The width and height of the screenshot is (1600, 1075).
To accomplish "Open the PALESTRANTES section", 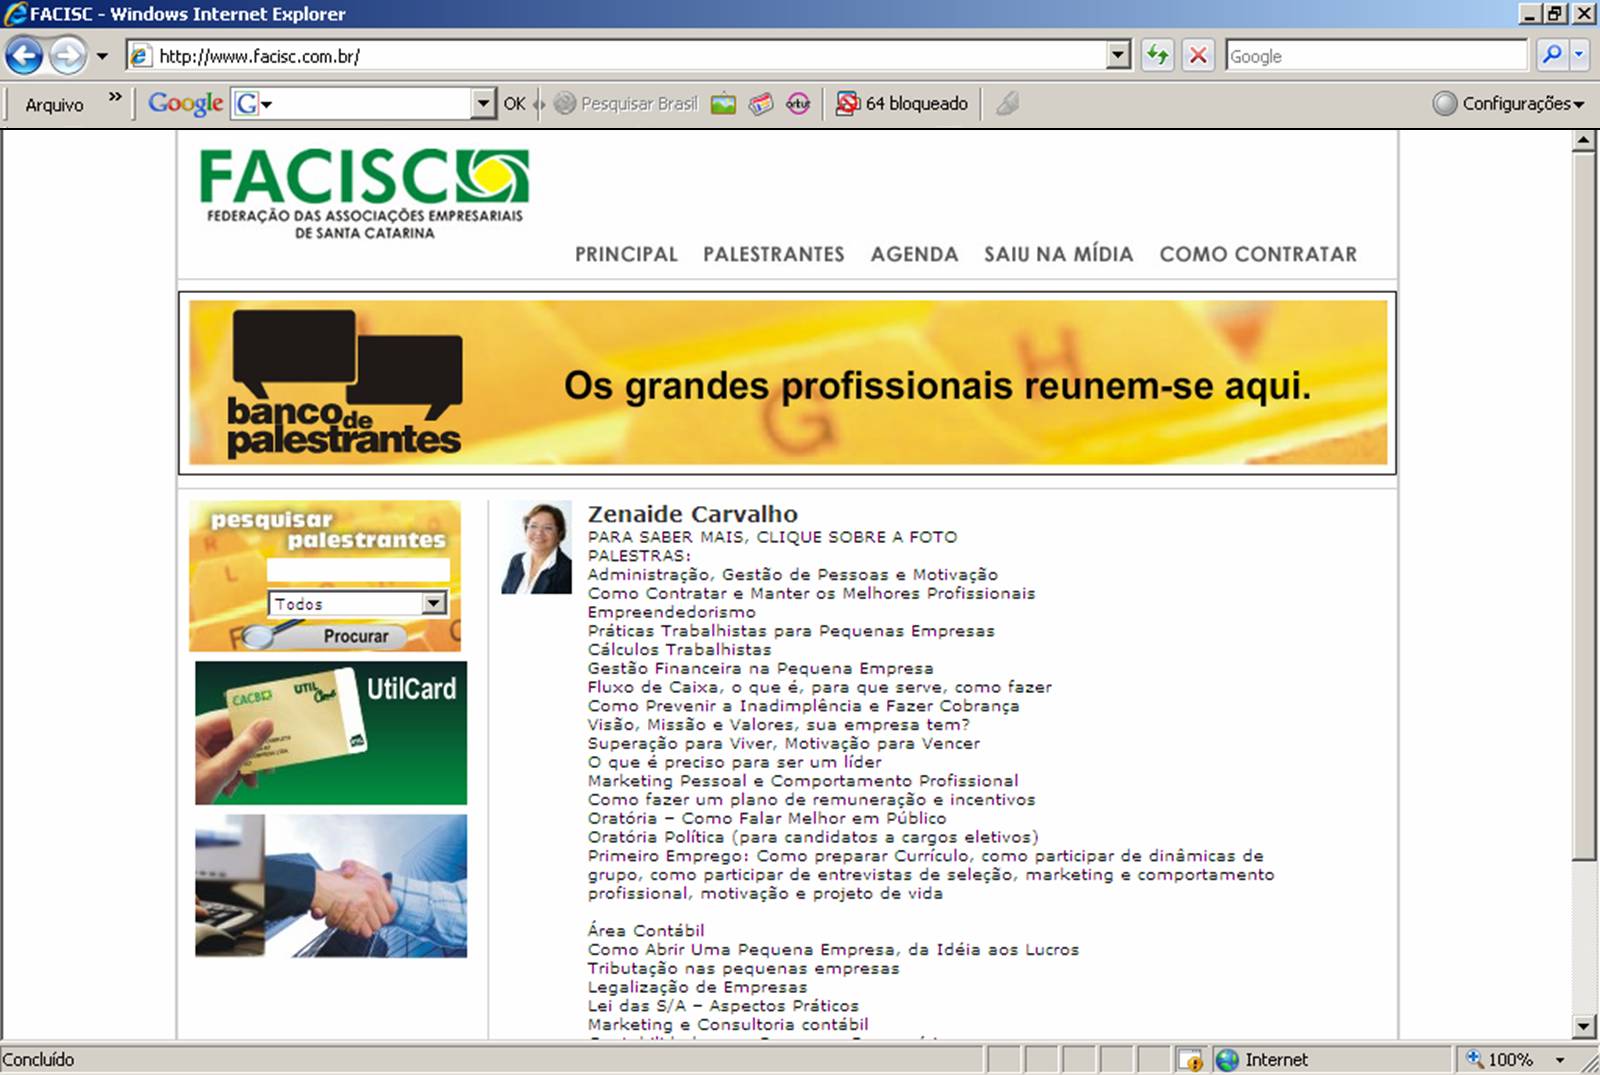I will [774, 254].
